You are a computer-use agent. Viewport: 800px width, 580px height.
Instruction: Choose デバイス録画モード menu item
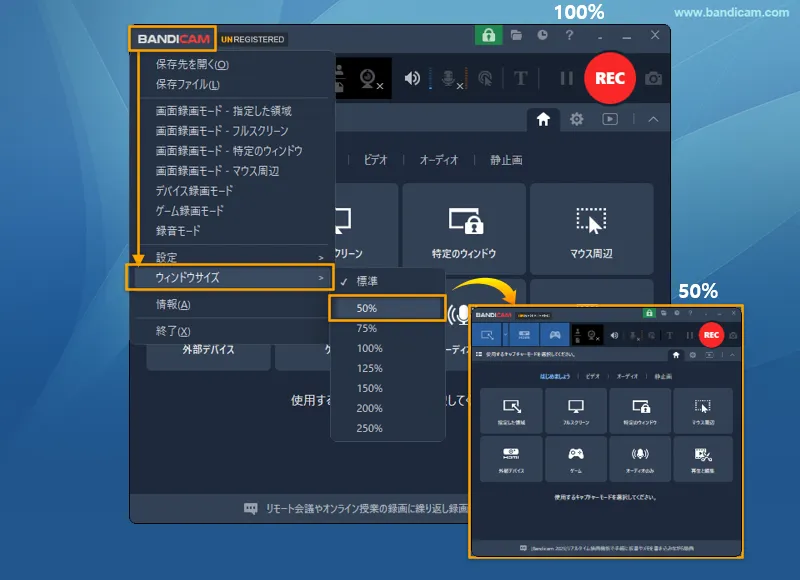194,191
